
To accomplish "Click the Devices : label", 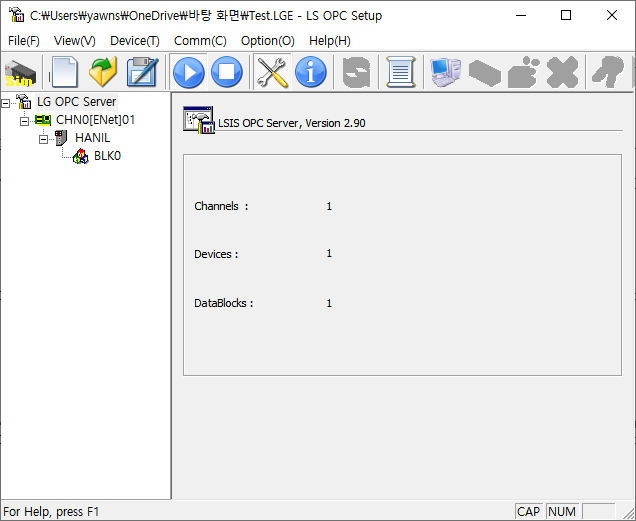I will (x=216, y=254).
